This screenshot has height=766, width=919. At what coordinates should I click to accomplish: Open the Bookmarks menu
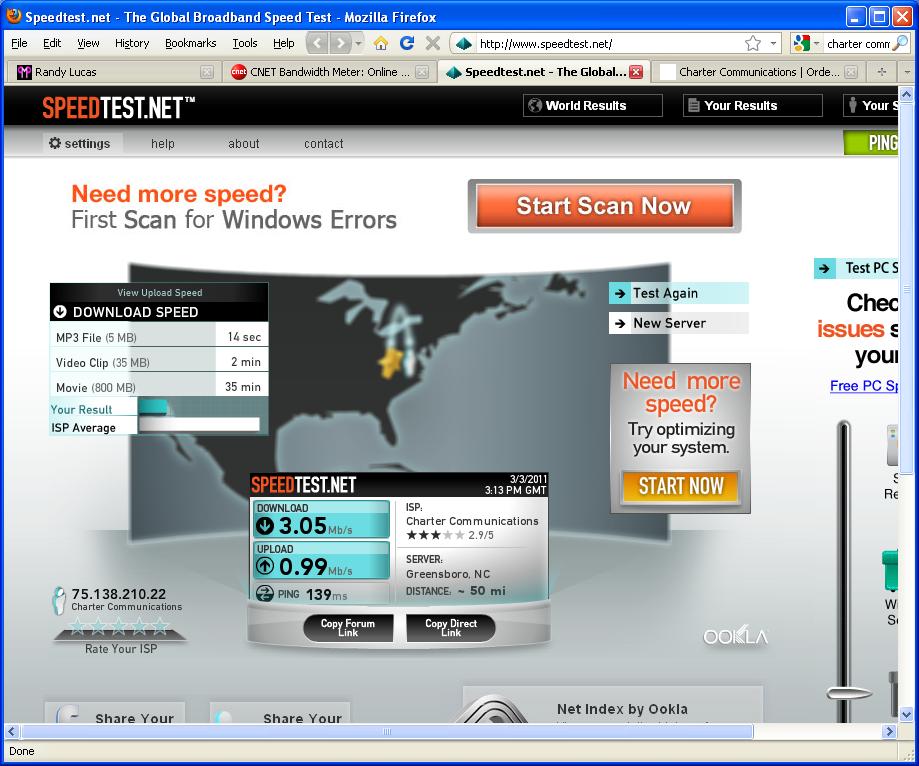pos(190,43)
